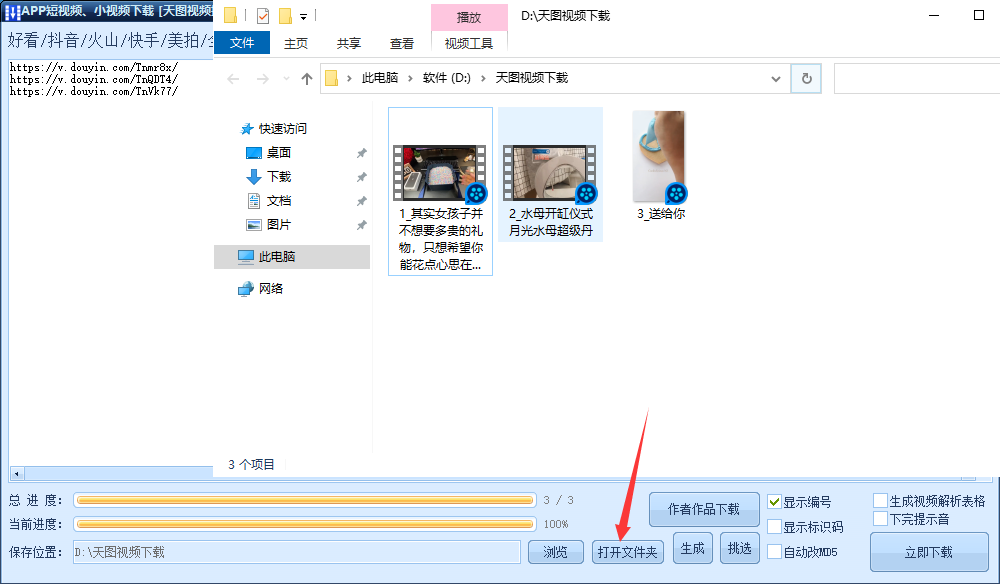Open the 视频工具 ribbon tab

tap(469, 43)
